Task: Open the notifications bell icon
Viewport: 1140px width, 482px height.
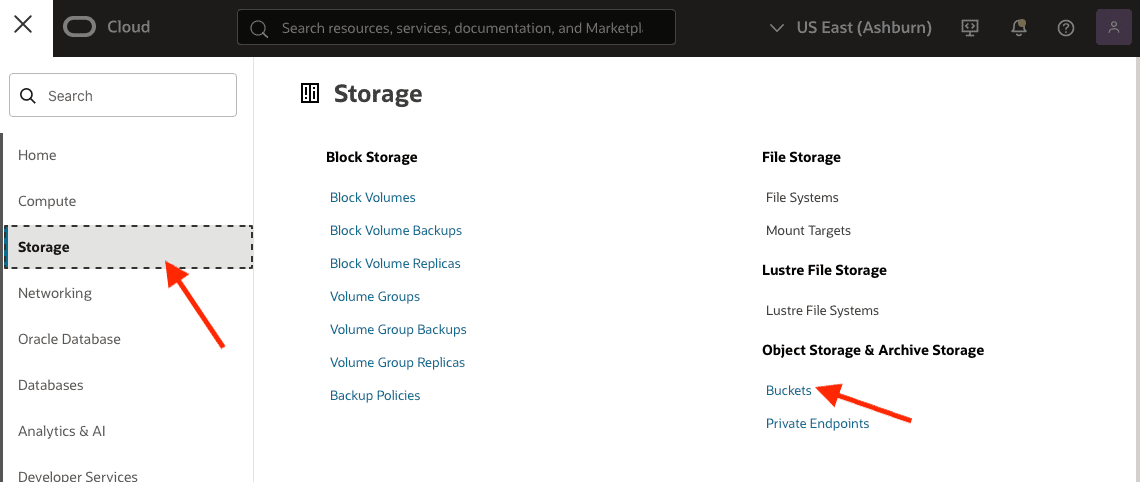Action: click(1018, 27)
